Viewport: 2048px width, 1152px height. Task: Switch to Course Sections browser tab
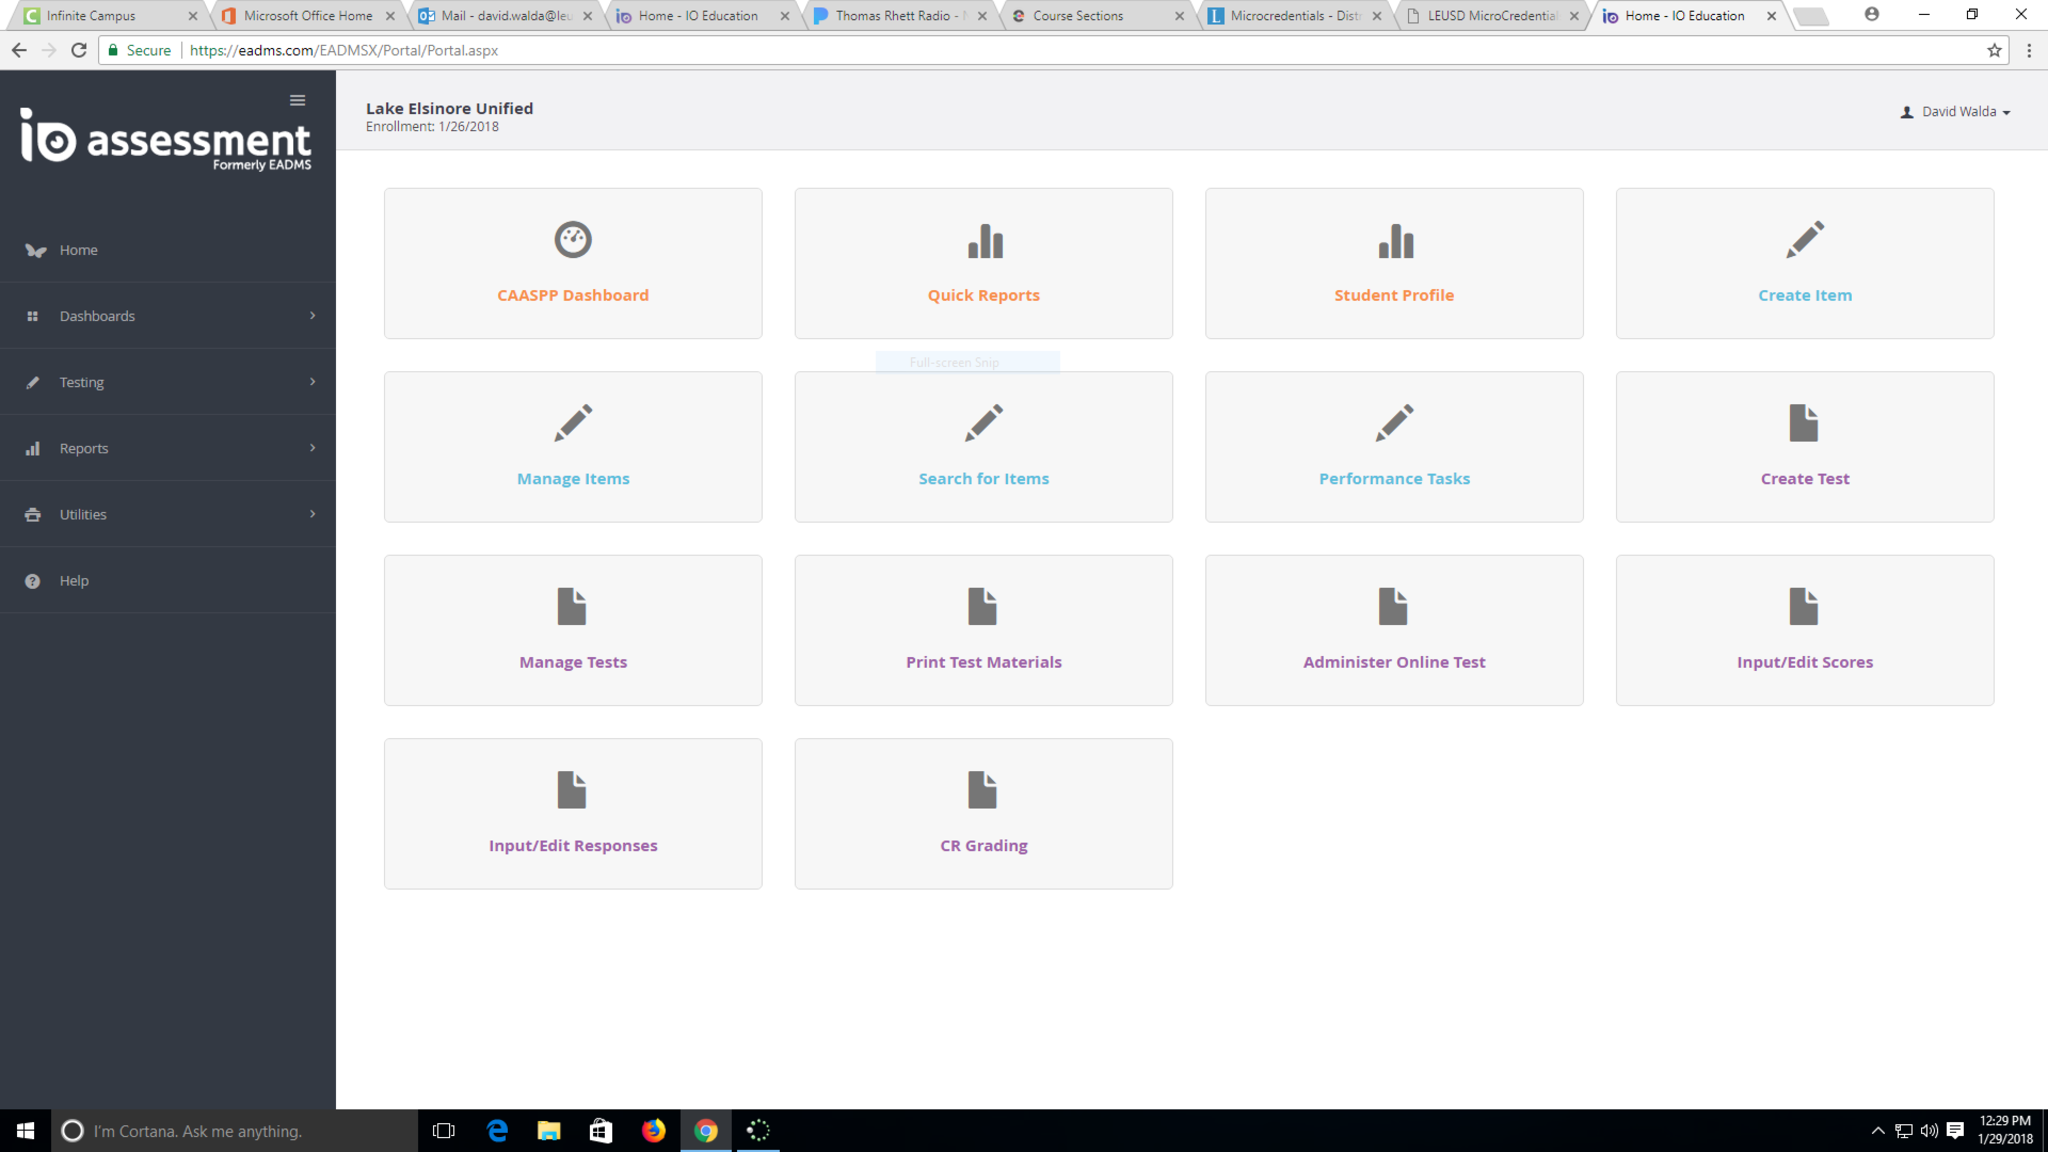(1078, 16)
